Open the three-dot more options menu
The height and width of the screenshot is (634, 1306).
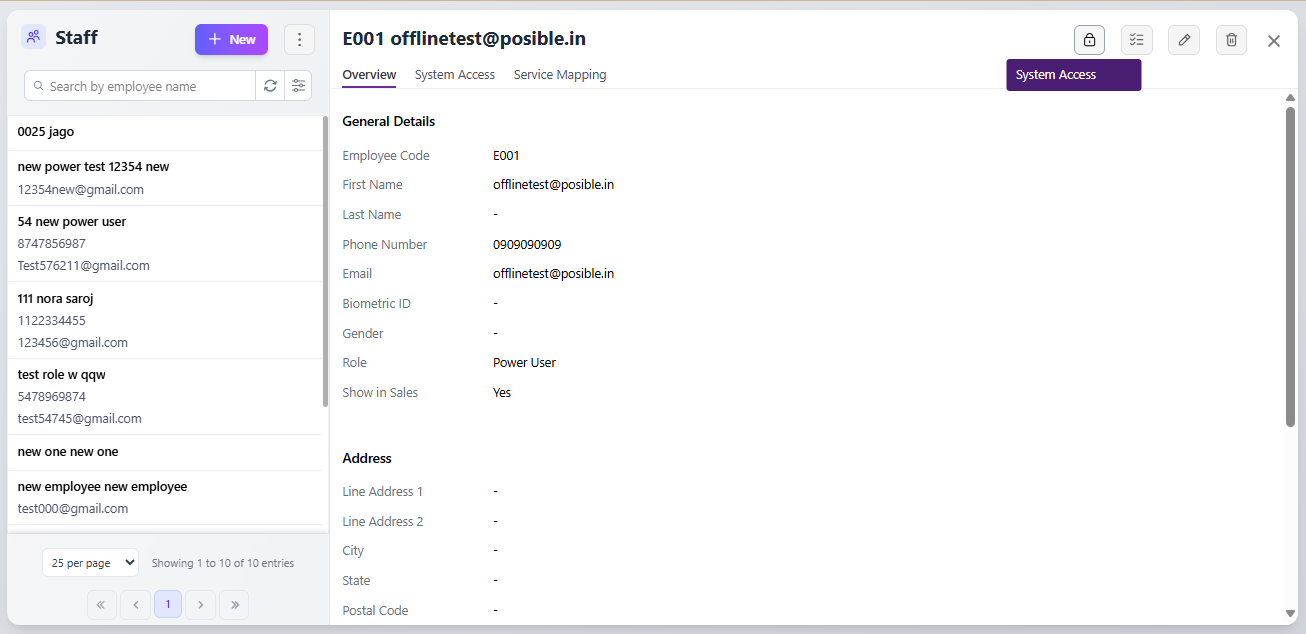point(299,40)
